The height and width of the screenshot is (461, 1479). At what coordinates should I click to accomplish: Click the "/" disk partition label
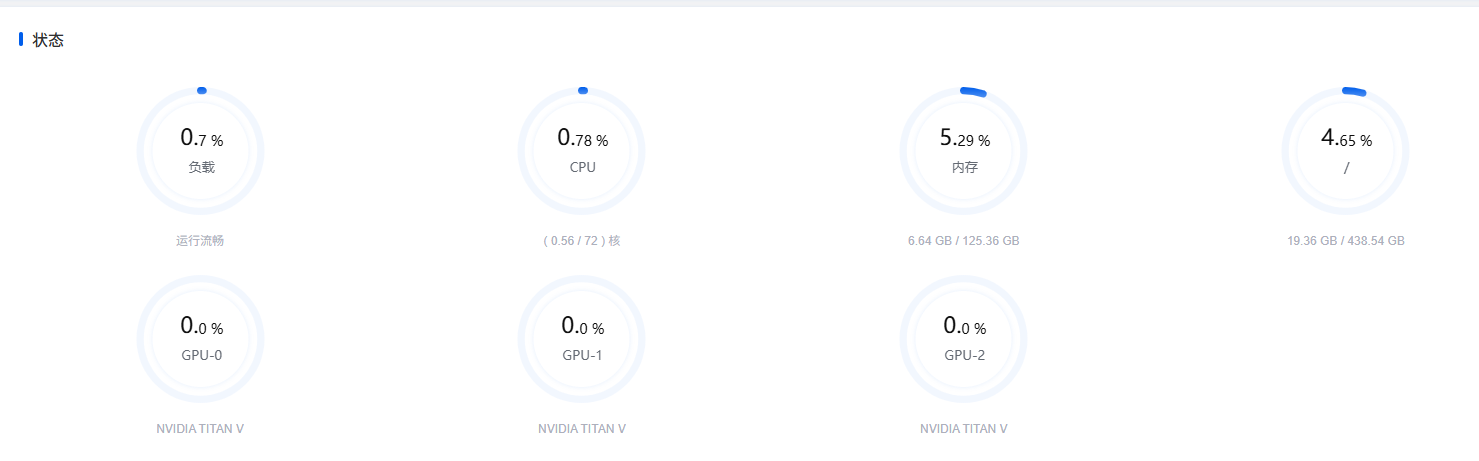point(1346,167)
